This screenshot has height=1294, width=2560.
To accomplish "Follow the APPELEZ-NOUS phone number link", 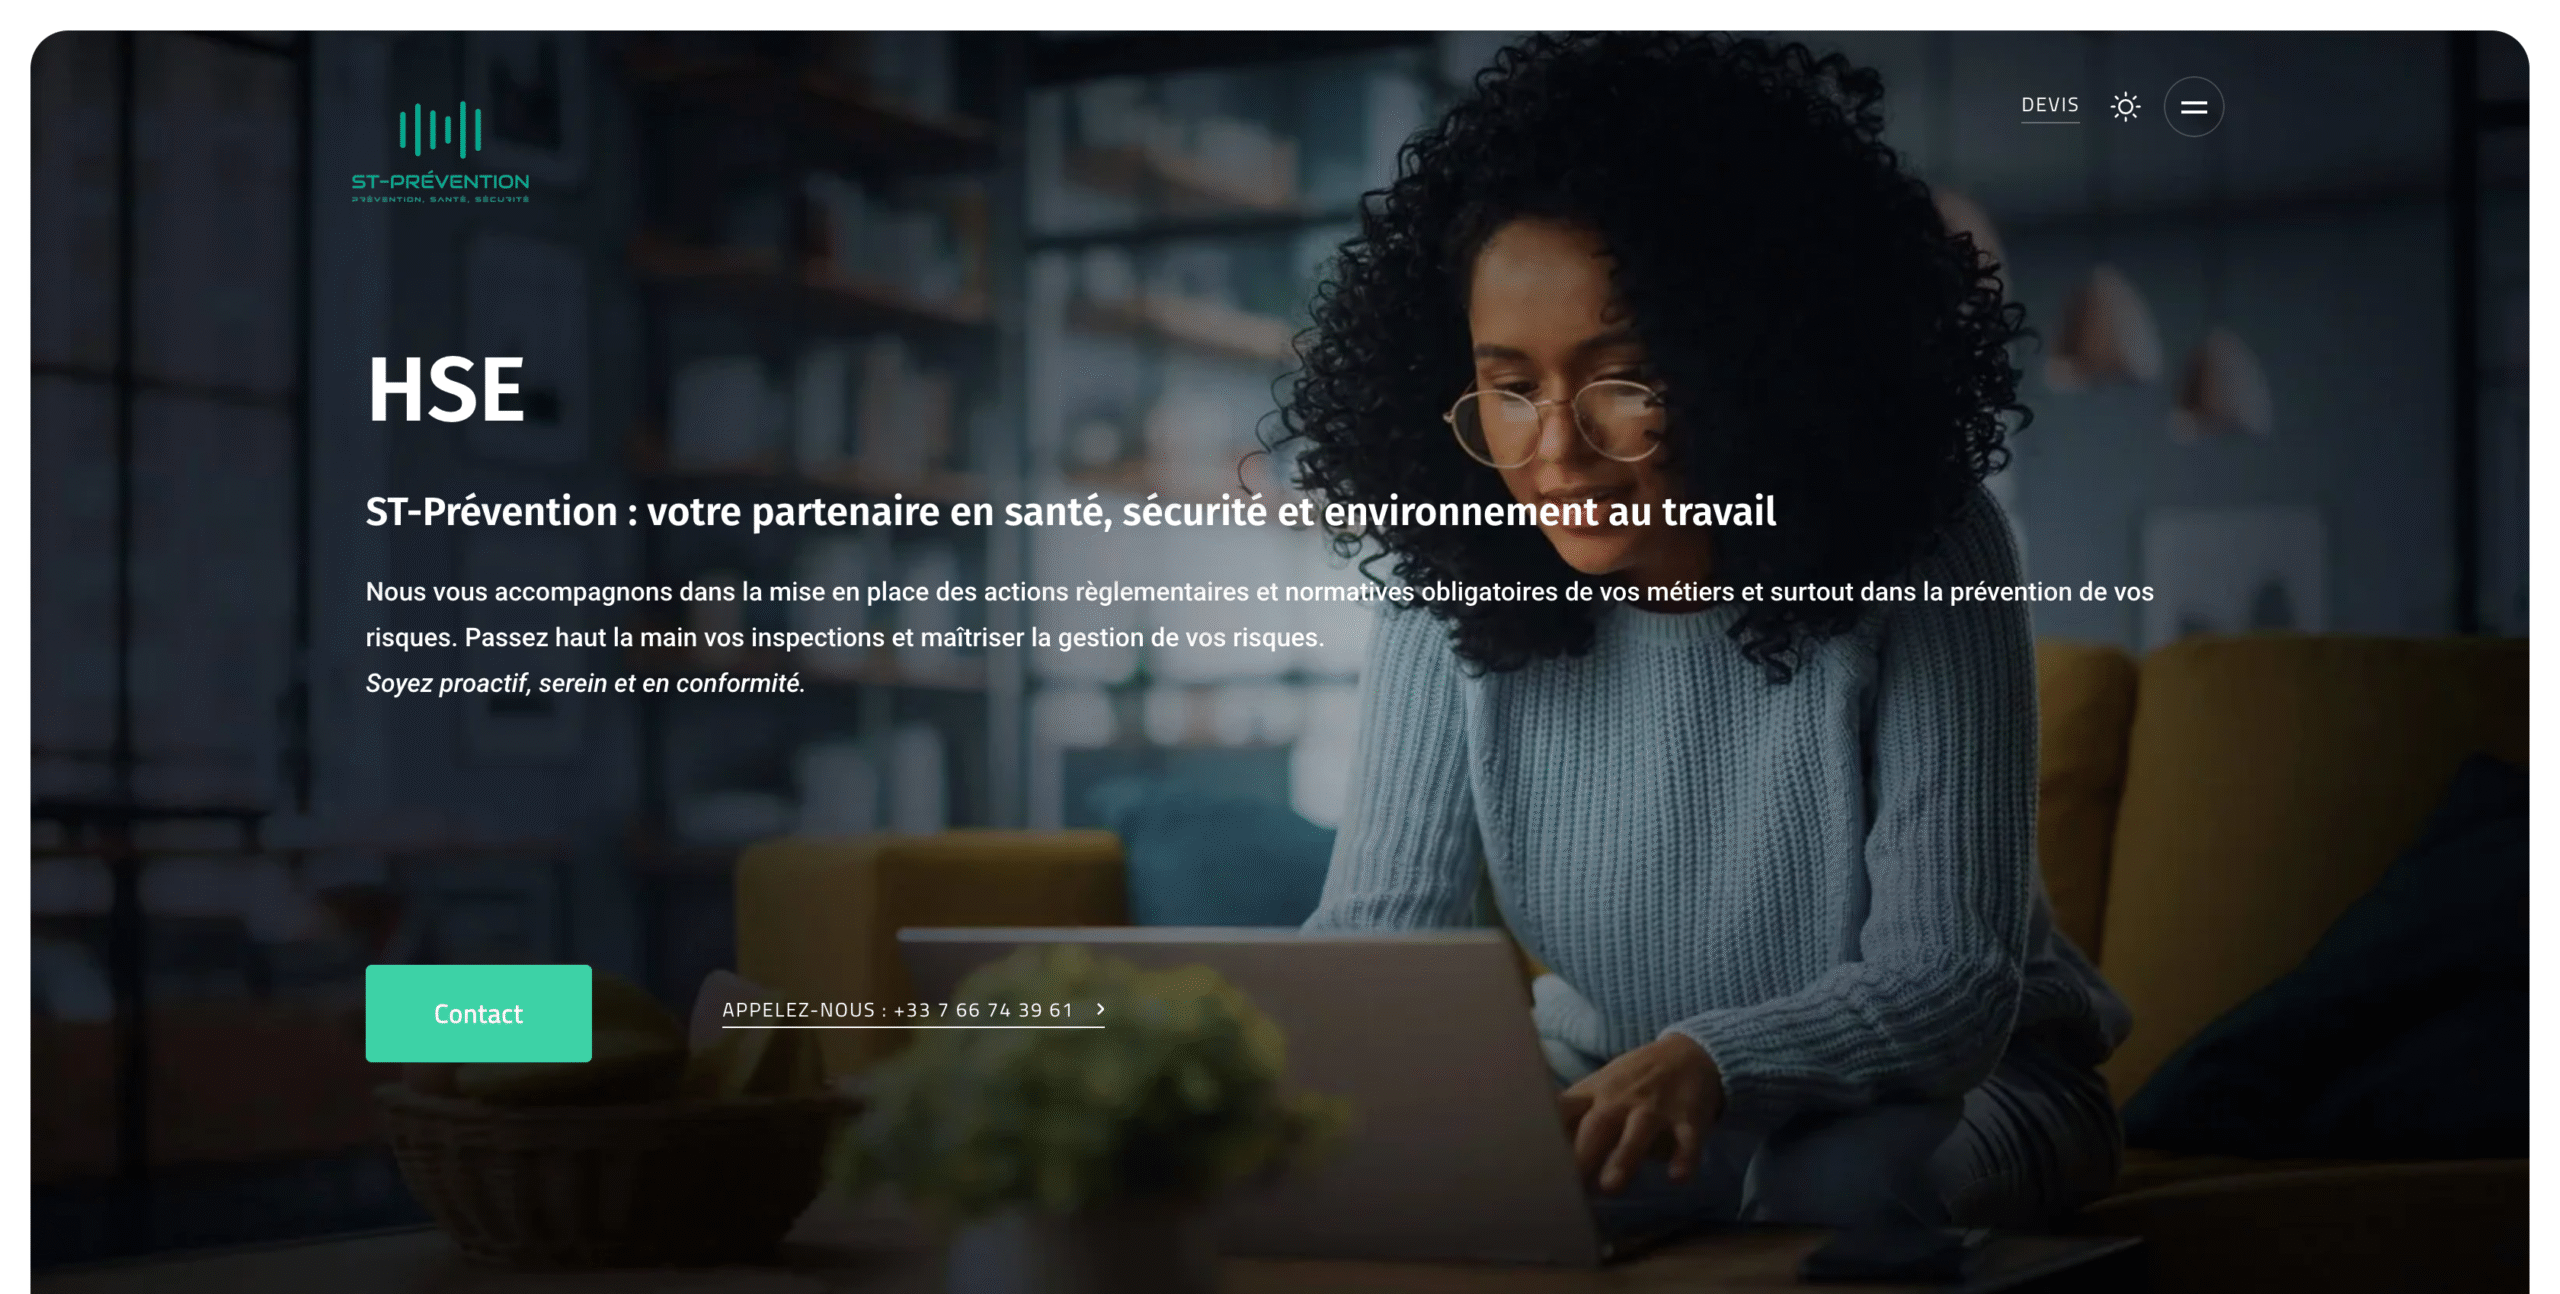I will (898, 1010).
